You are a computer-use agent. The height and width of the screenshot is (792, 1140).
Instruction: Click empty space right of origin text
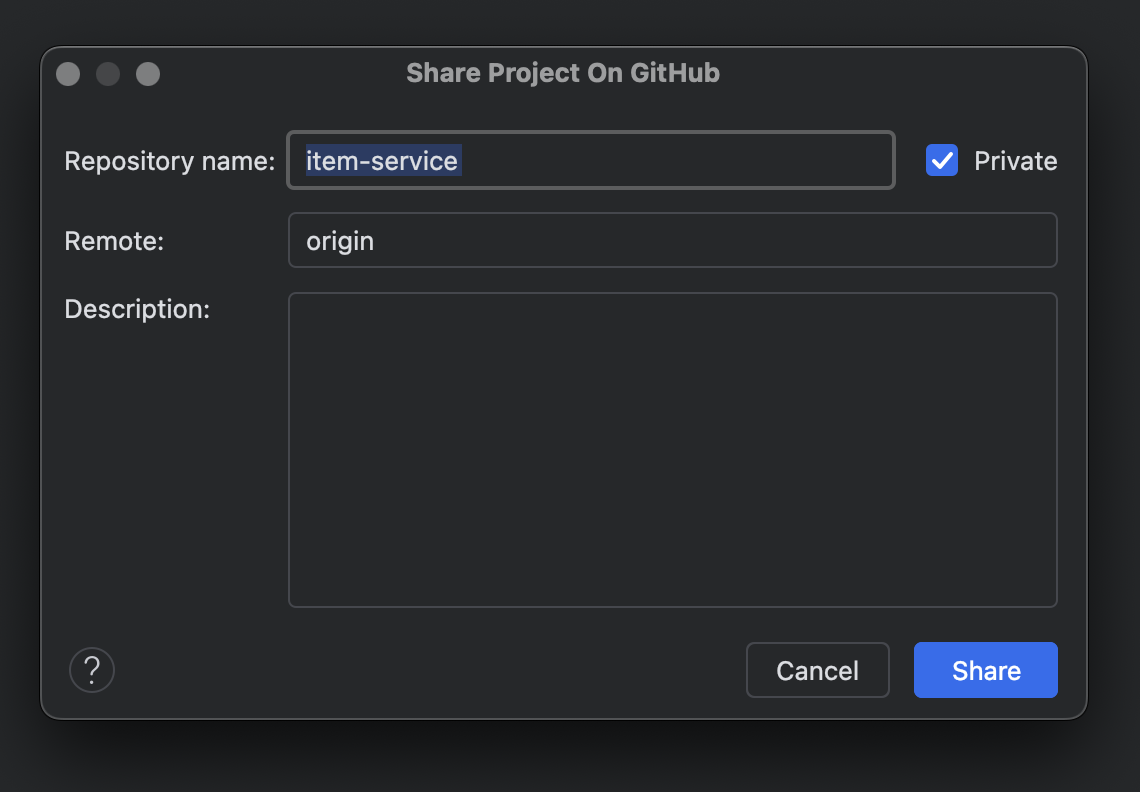click(700, 241)
